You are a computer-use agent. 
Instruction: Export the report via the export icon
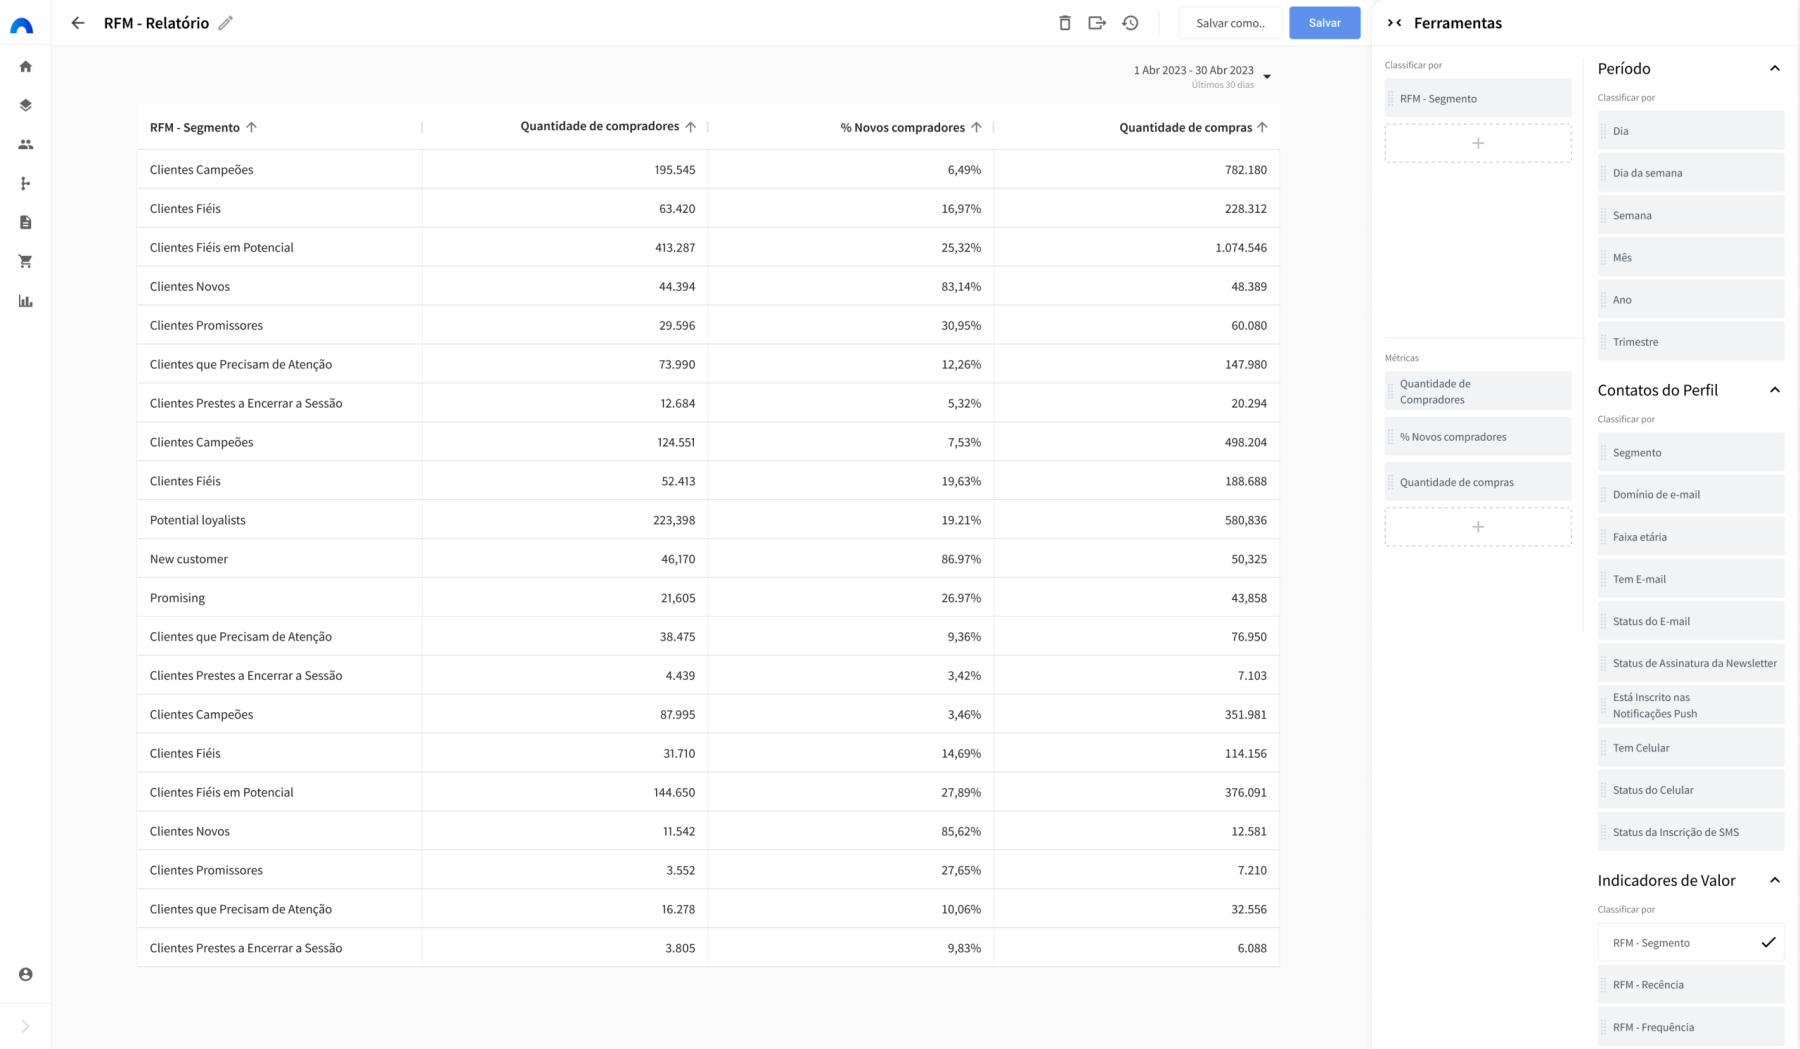tap(1097, 22)
